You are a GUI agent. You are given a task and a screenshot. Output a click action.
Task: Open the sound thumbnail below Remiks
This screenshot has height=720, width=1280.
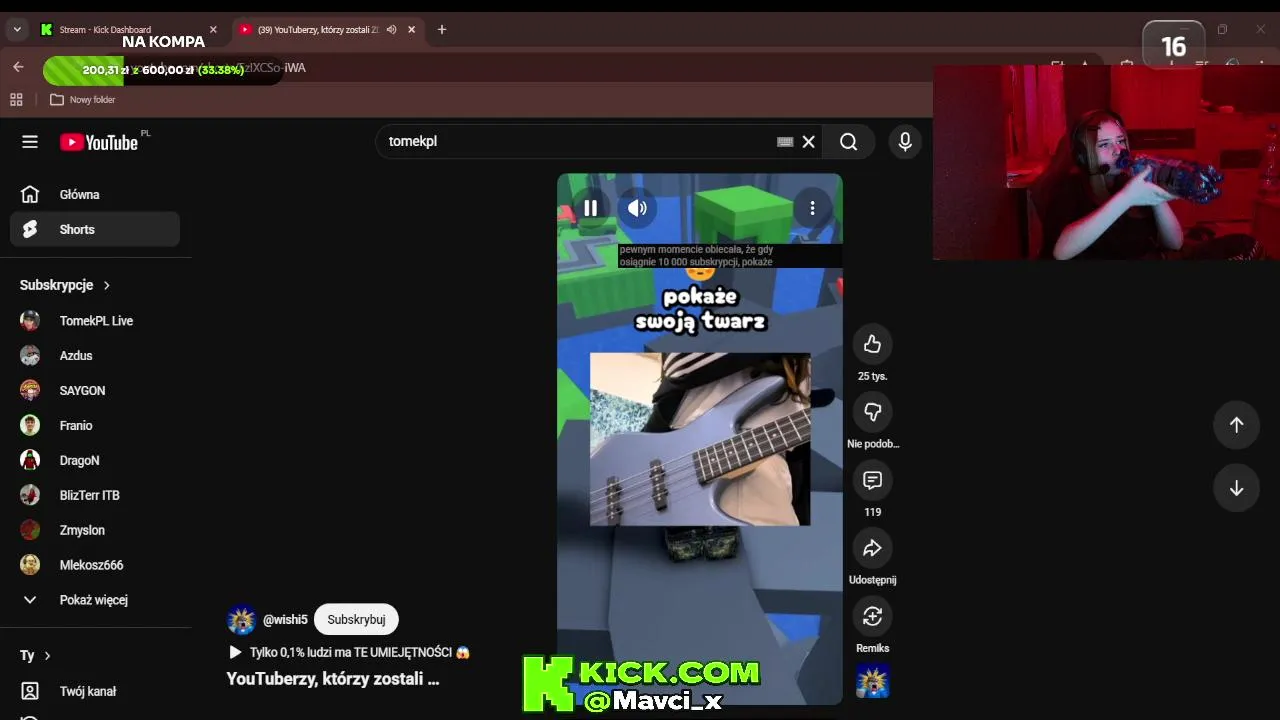pyautogui.click(x=872, y=681)
